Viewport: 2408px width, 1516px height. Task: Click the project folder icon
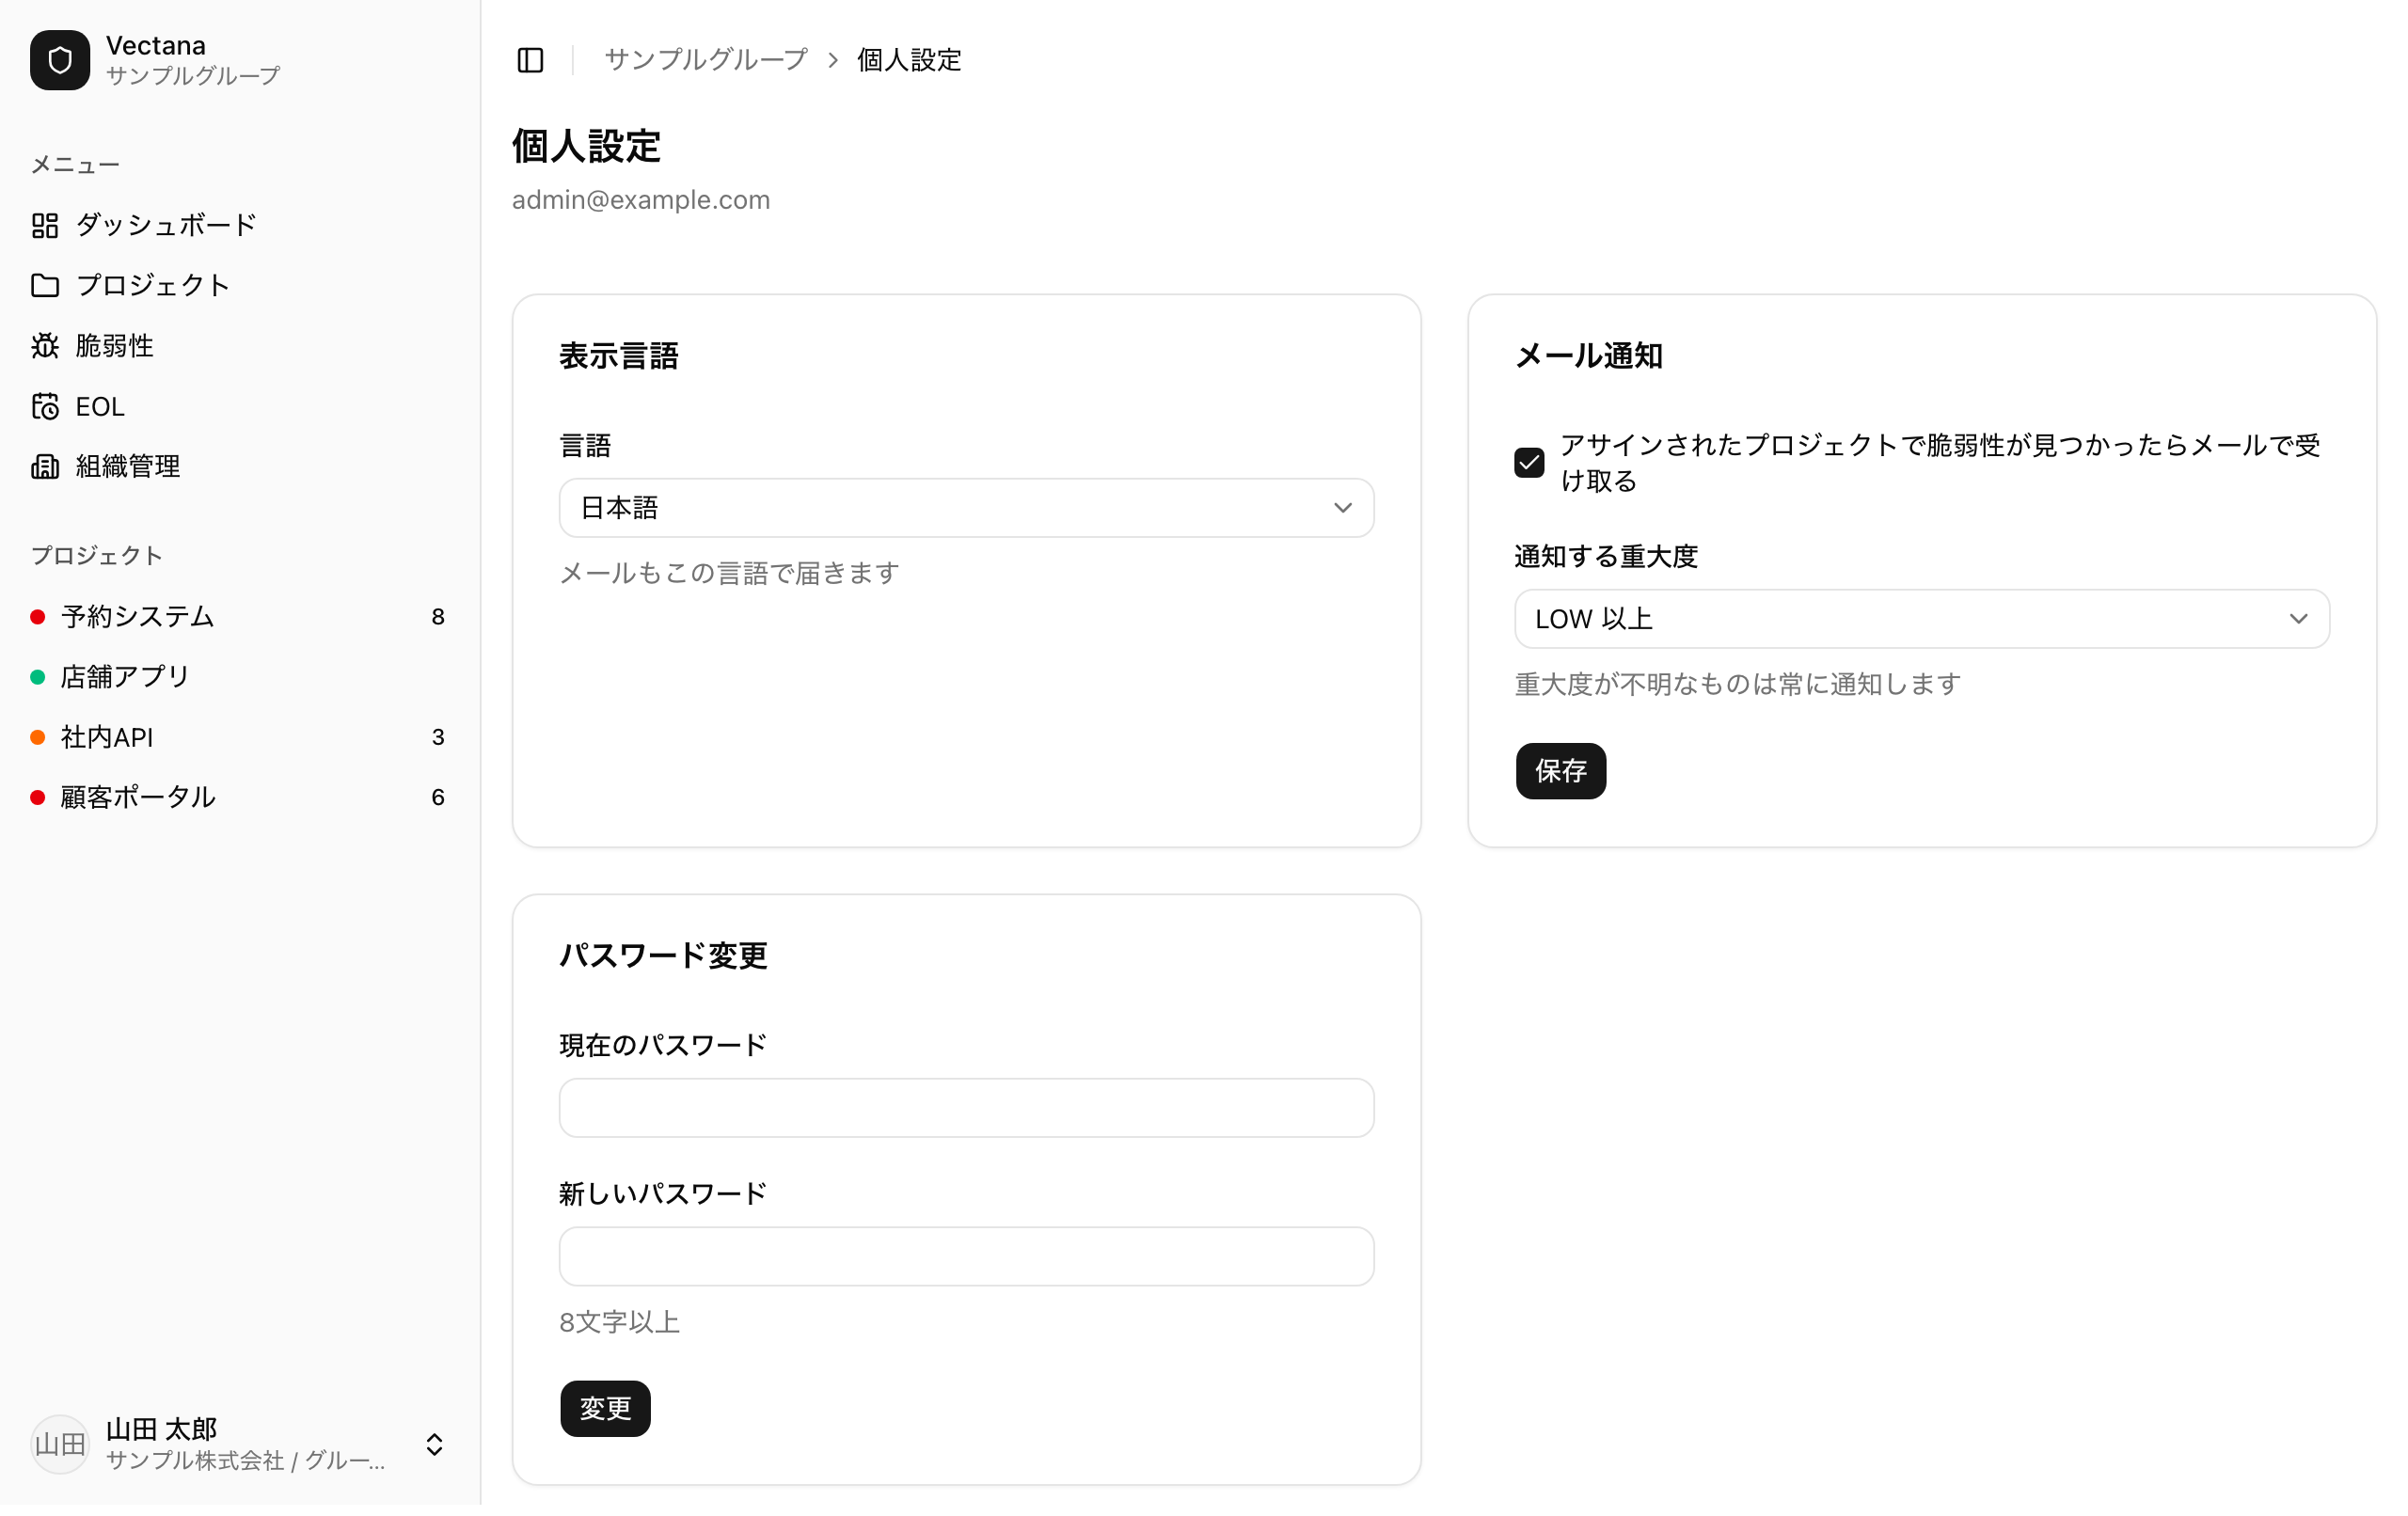pos(45,285)
